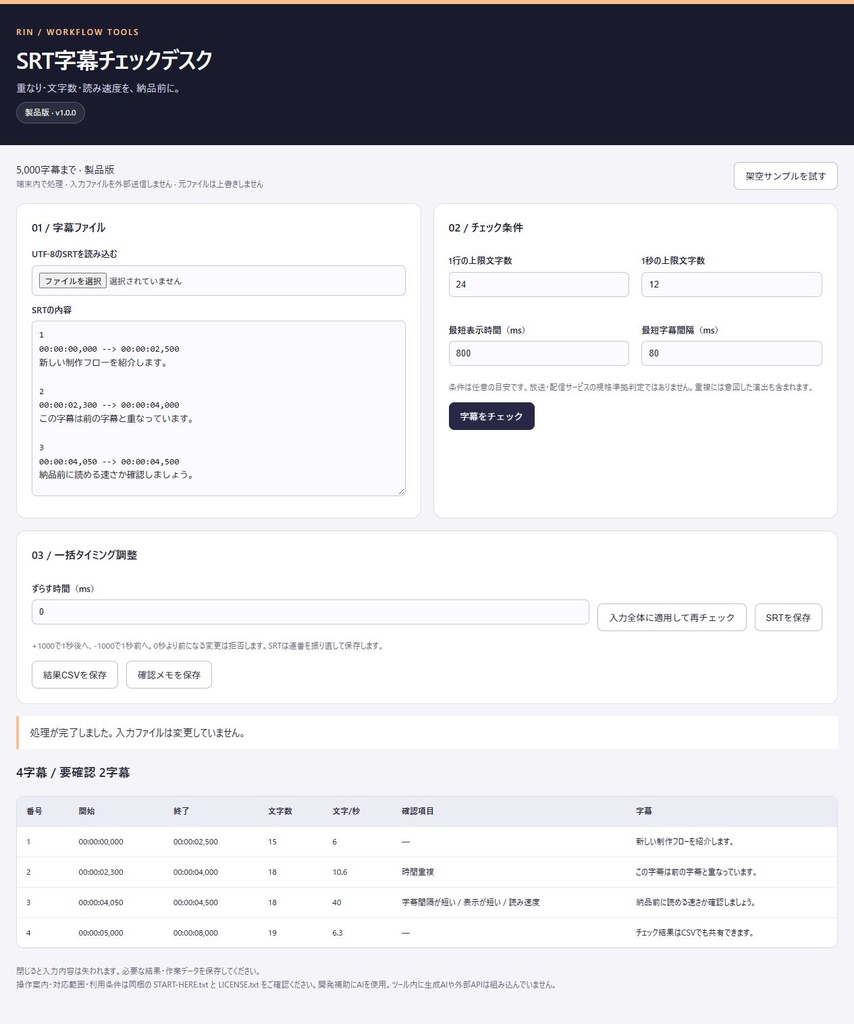Image resolution: width=854 pixels, height=1024 pixels.
Task: Click the 架空サンプルを試す button
Action: click(x=785, y=176)
